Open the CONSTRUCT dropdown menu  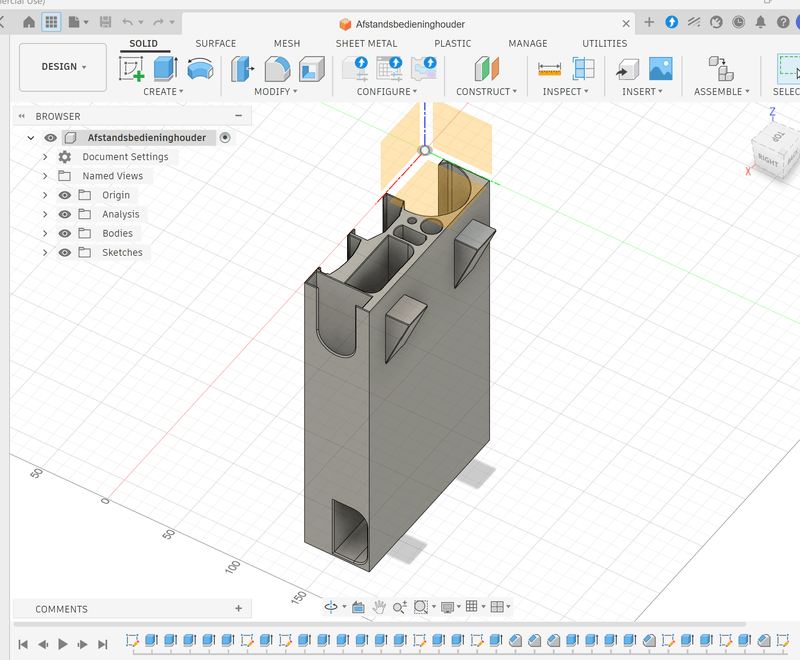pyautogui.click(x=487, y=92)
